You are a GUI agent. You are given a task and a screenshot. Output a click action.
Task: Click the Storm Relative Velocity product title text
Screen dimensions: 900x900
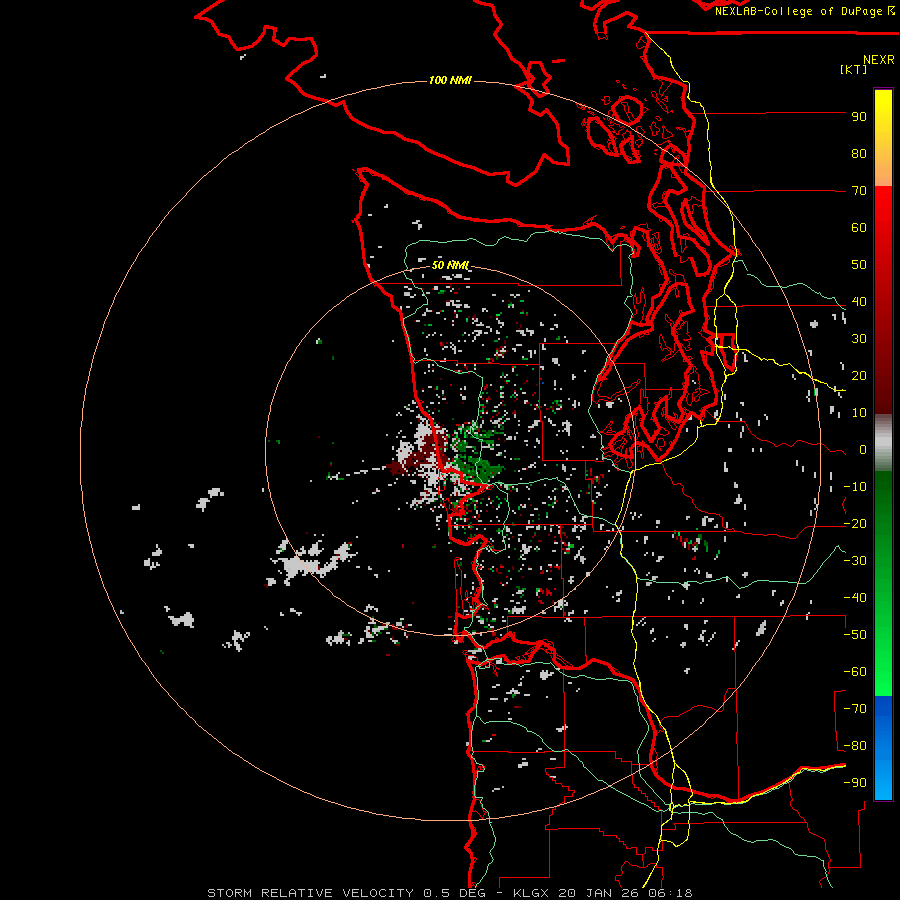point(310,893)
